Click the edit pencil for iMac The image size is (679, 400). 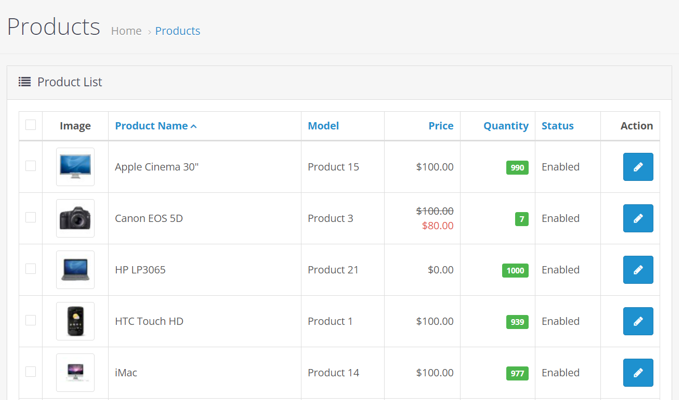pos(638,373)
